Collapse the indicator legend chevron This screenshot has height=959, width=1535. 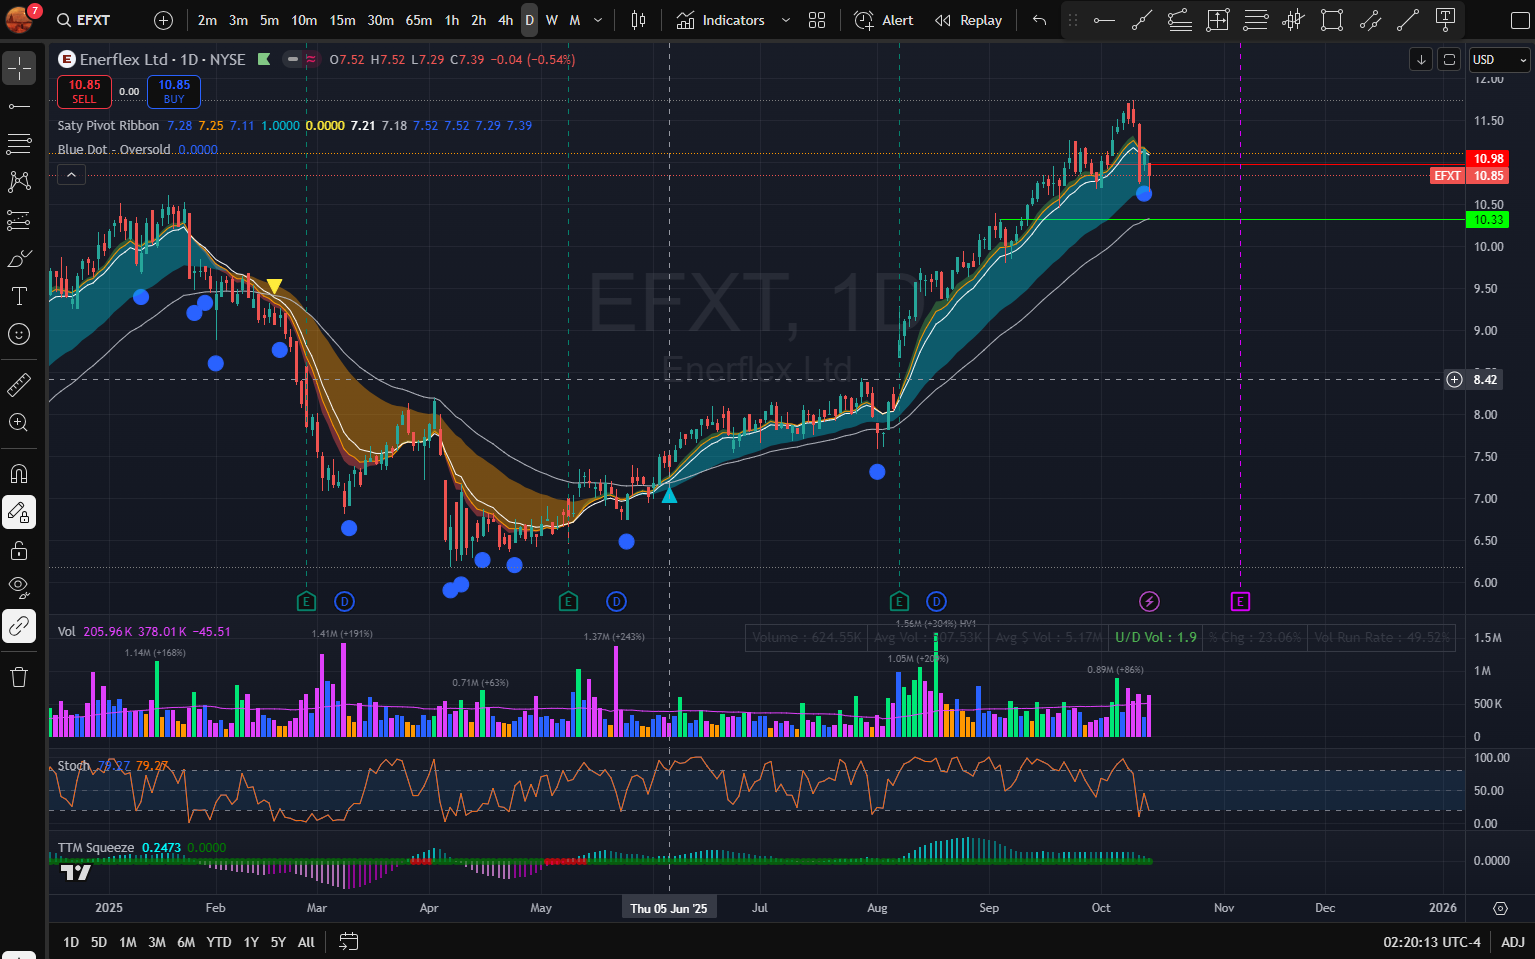click(x=71, y=175)
